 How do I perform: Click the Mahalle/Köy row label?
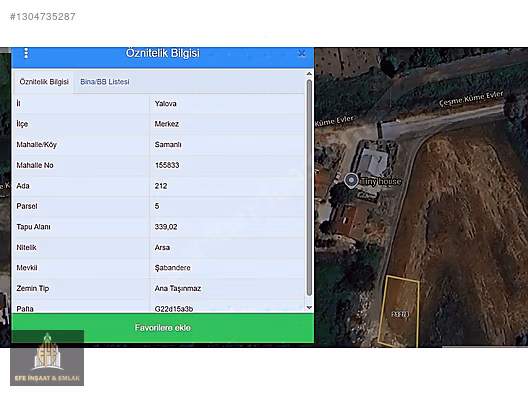coord(37,145)
